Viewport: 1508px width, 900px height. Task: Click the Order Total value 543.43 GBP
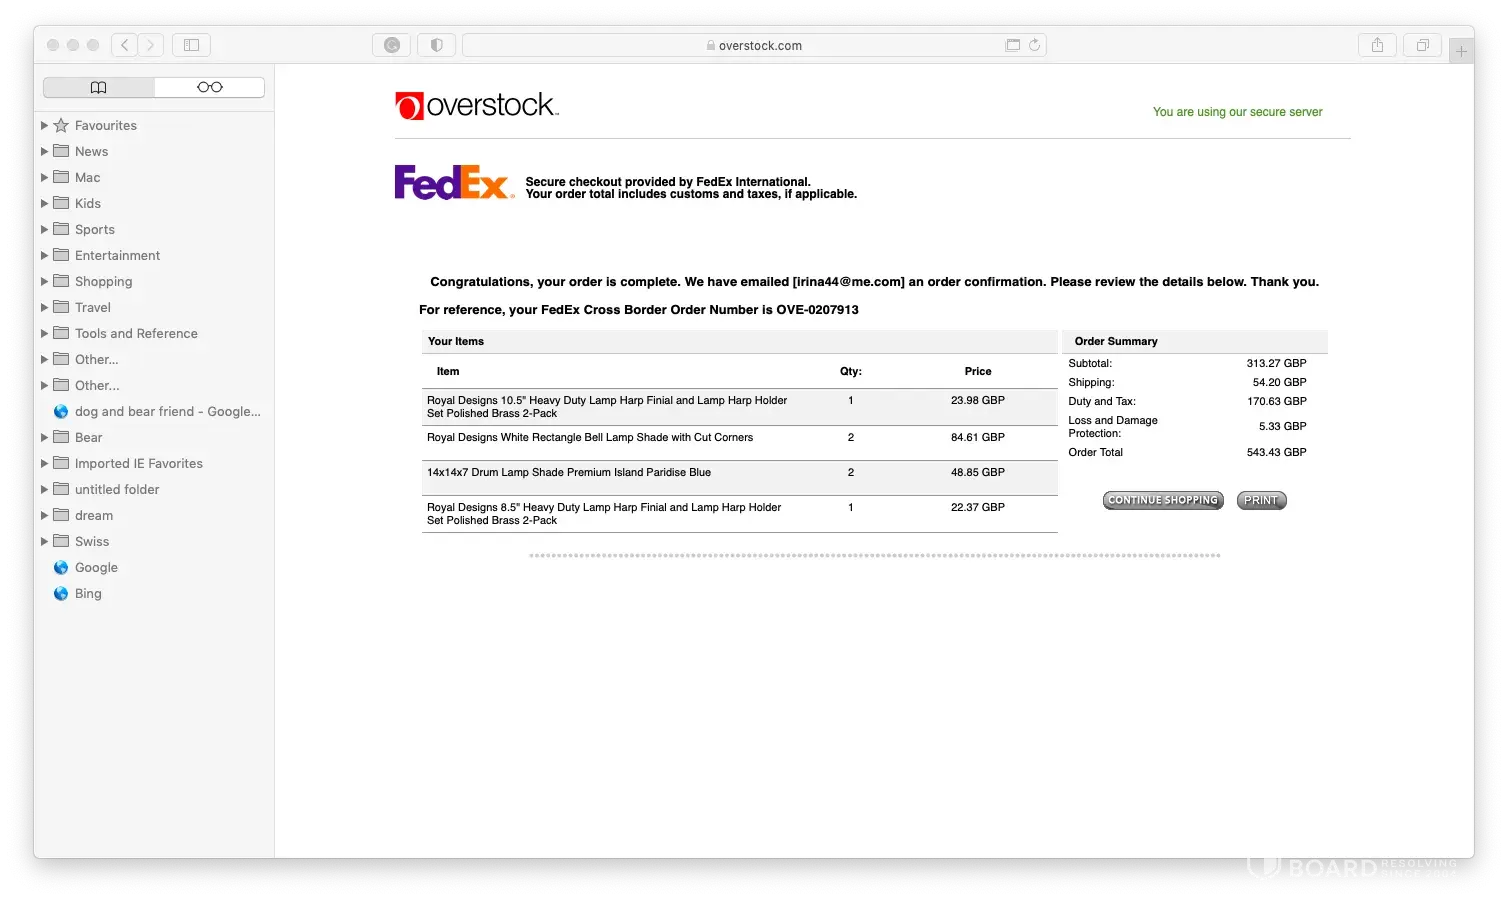pyautogui.click(x=1276, y=452)
